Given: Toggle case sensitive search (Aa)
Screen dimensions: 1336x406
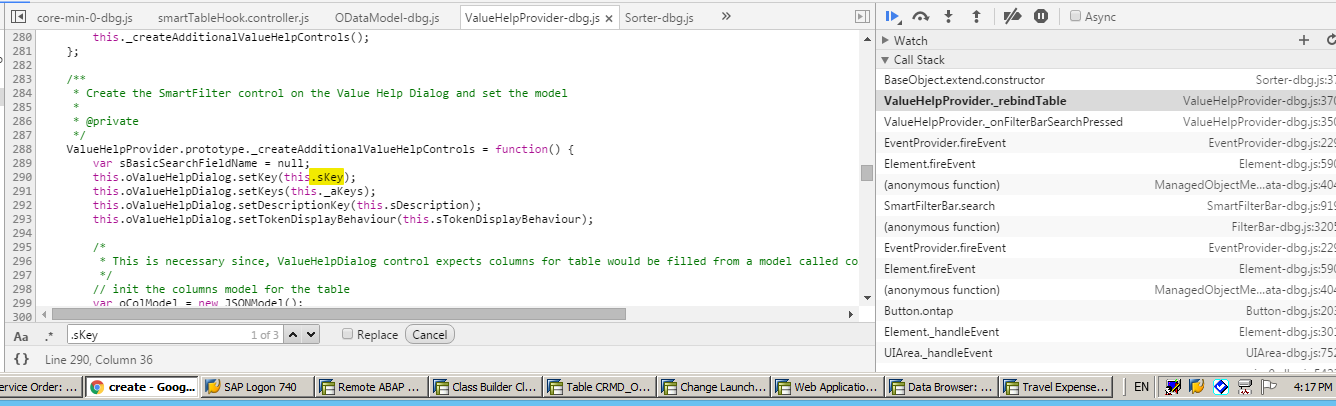Looking at the screenshot, I should click(x=21, y=335).
